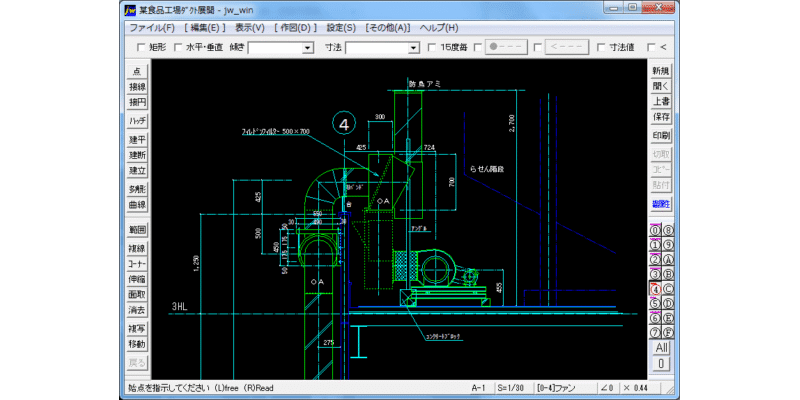Select the 伸縮 extend tool
The image size is (800, 400).
[137, 280]
